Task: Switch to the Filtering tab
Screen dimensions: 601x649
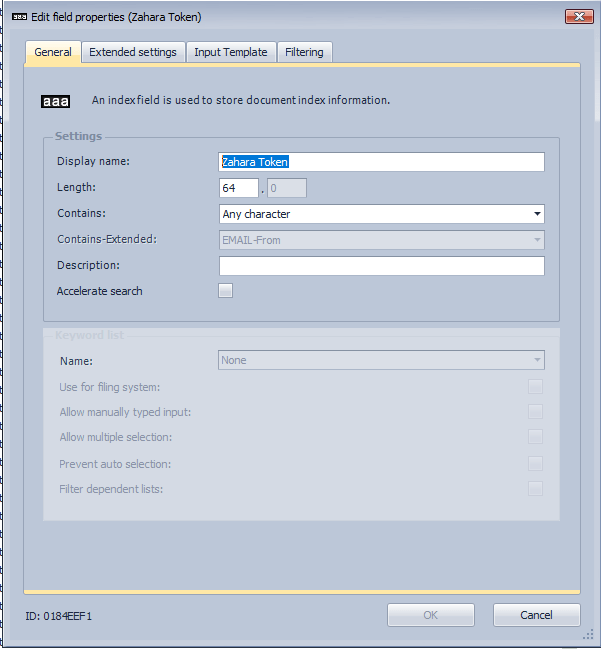Action: coord(304,52)
